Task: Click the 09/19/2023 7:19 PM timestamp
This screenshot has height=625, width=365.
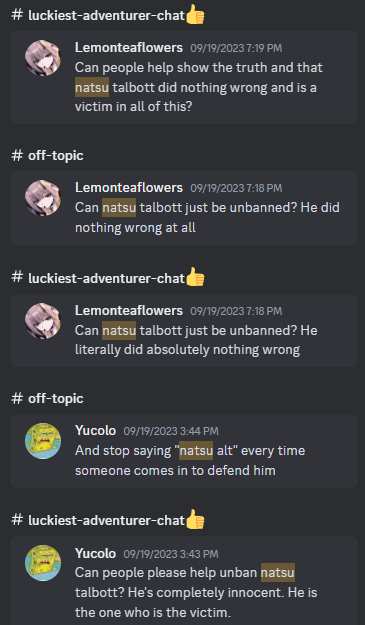Action: coord(236,48)
